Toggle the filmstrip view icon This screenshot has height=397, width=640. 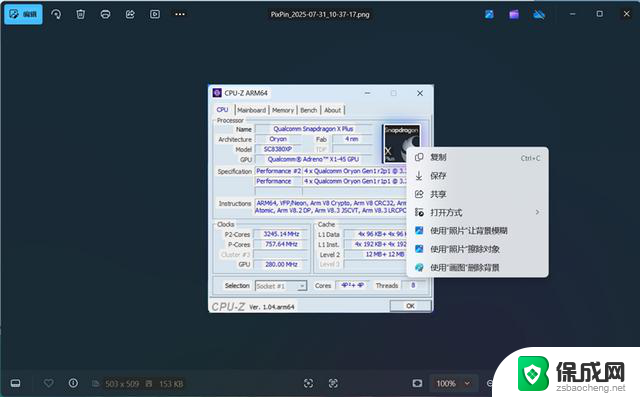[16, 383]
